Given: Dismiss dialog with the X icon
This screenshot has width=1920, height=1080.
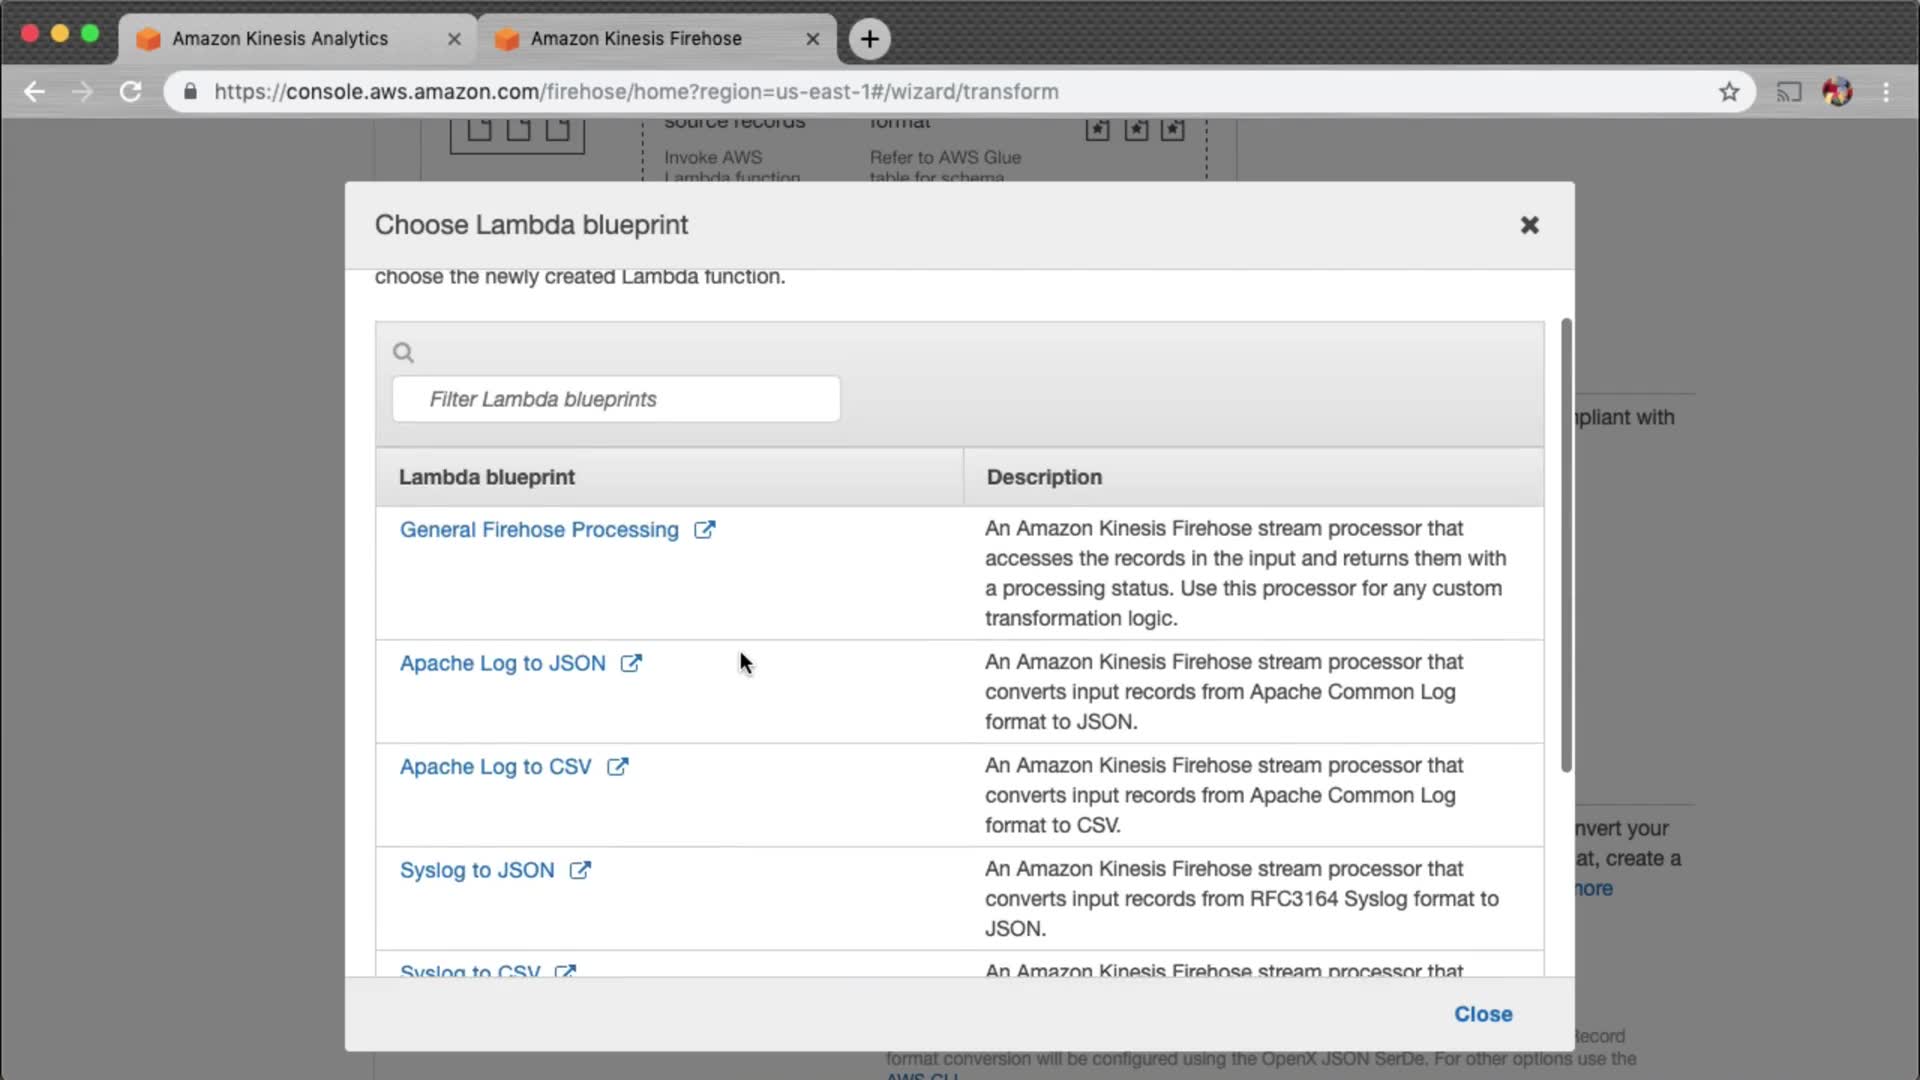Looking at the screenshot, I should coord(1529,225).
